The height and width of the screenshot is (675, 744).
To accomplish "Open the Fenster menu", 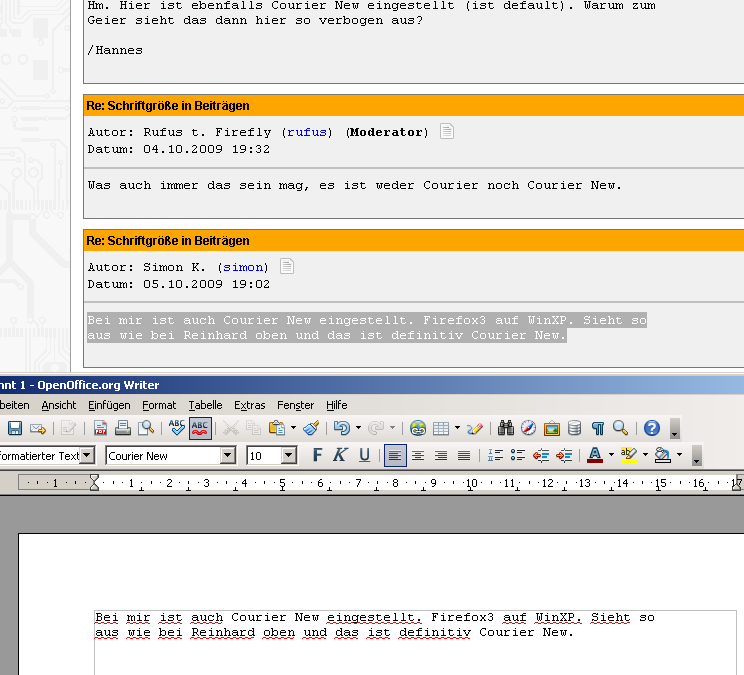I will coord(296,405).
